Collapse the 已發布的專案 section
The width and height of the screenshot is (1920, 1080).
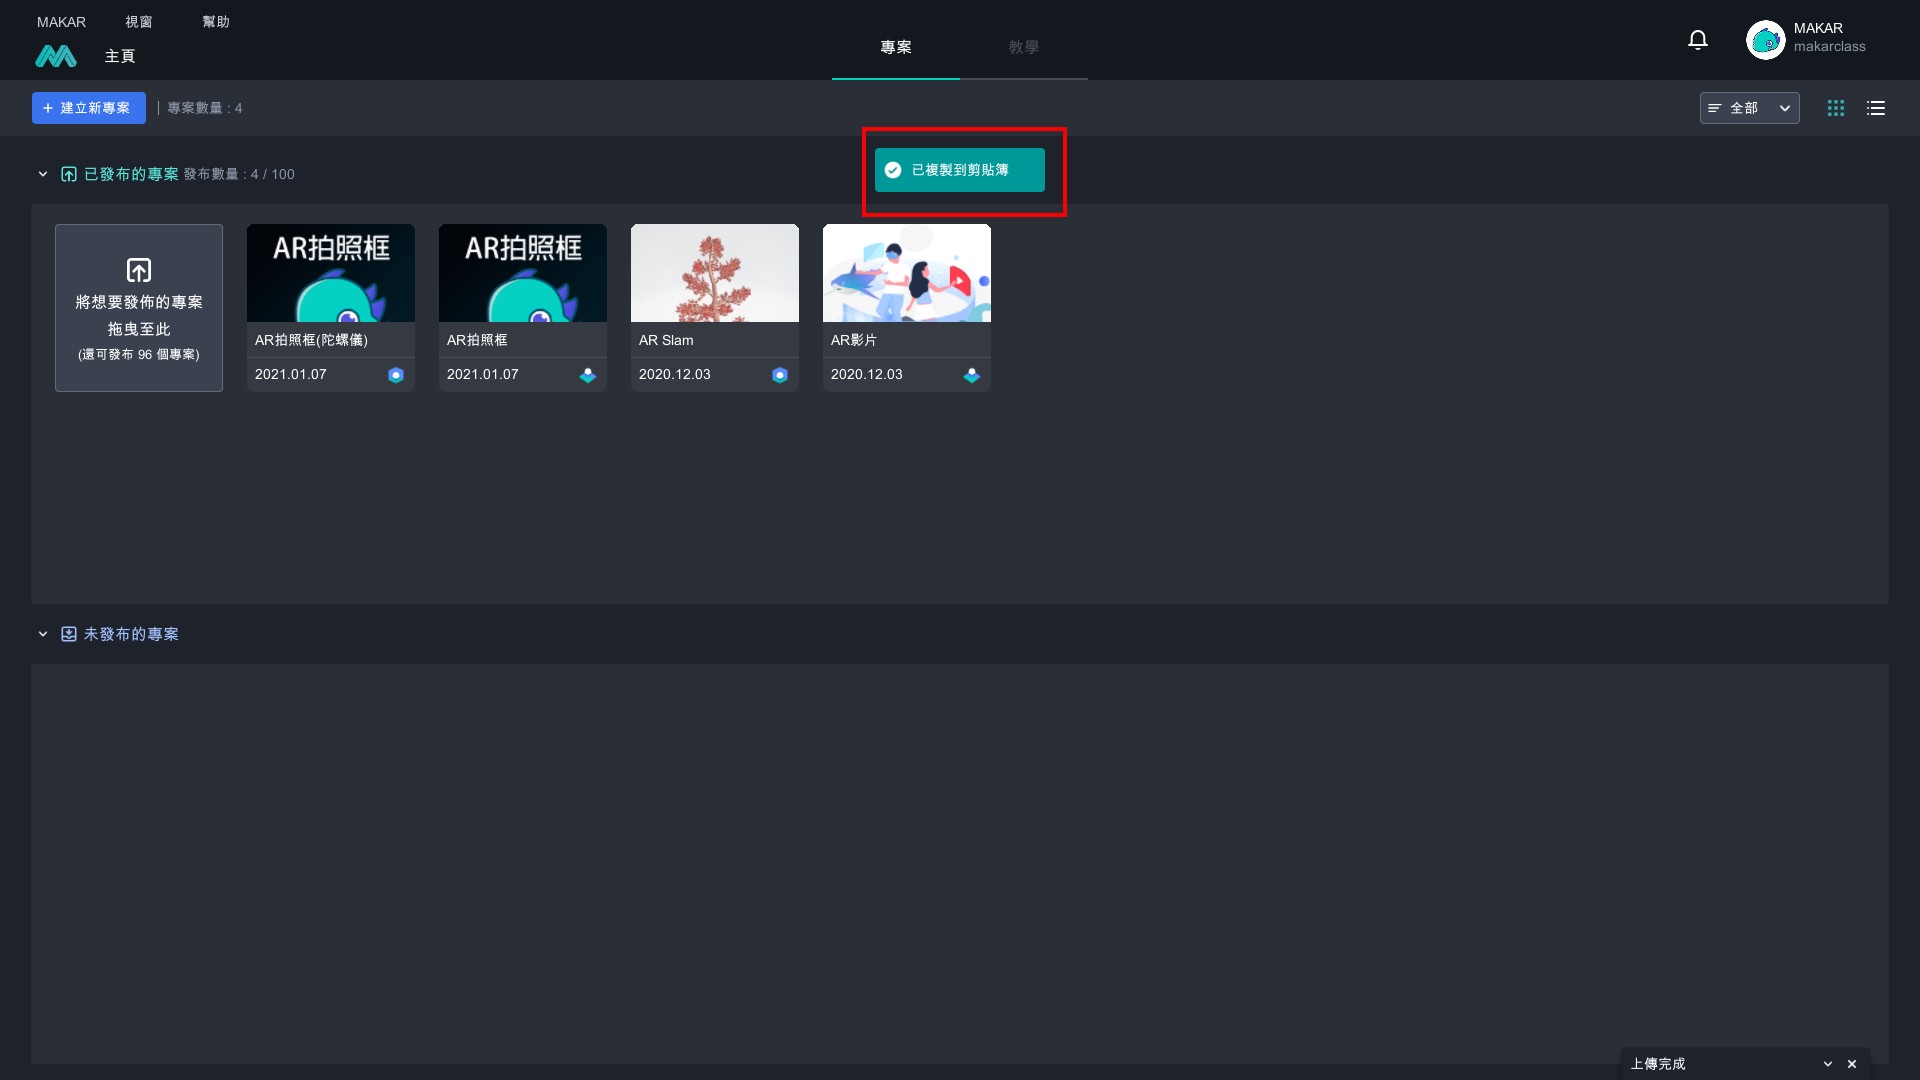point(43,174)
